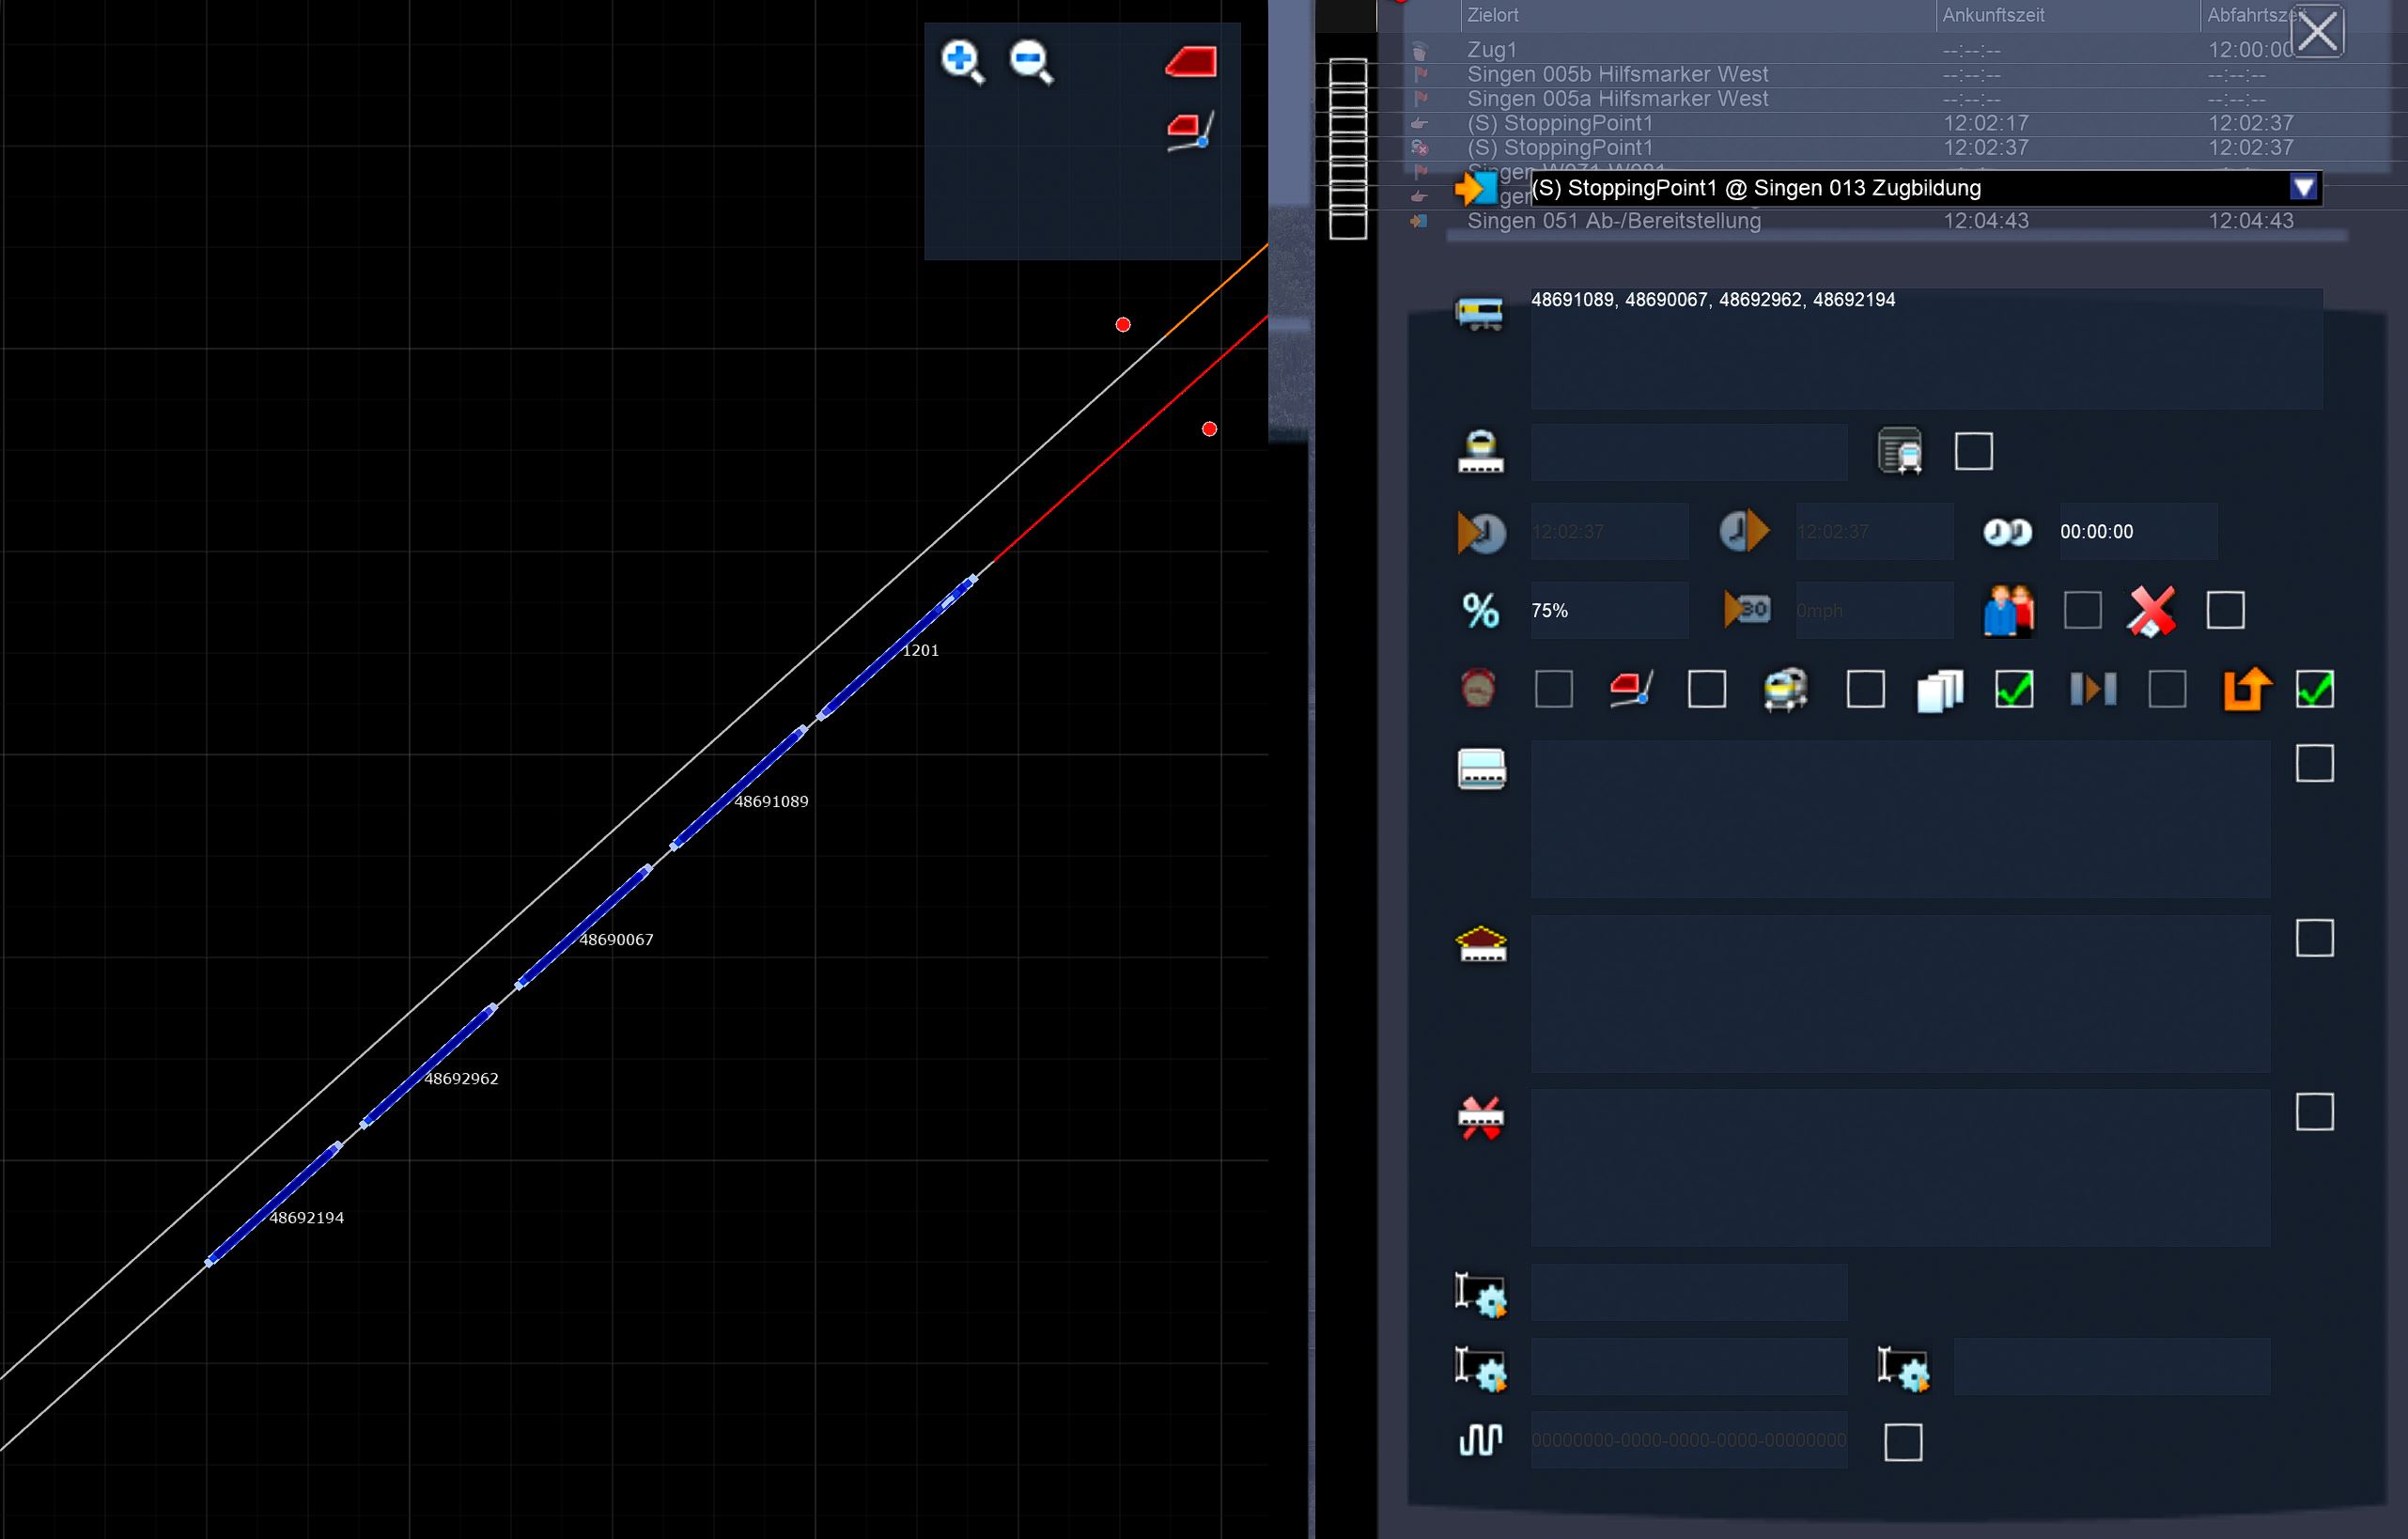Click rail vehicle 48690067 on the track map
The width and height of the screenshot is (2408, 1539).
[x=583, y=927]
